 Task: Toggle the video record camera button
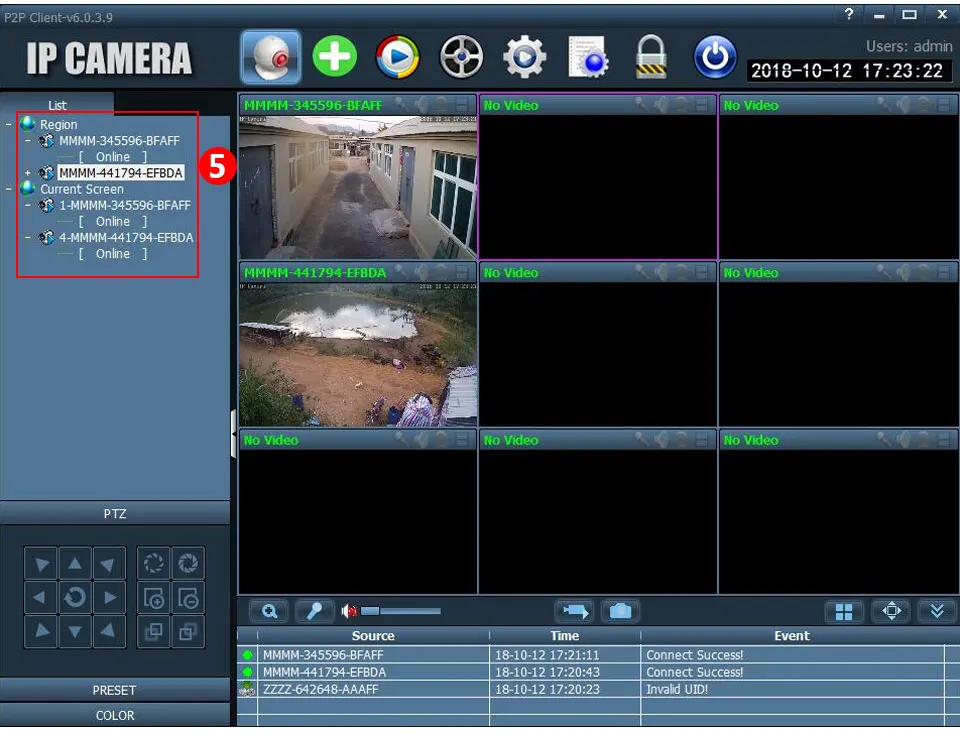click(575, 611)
